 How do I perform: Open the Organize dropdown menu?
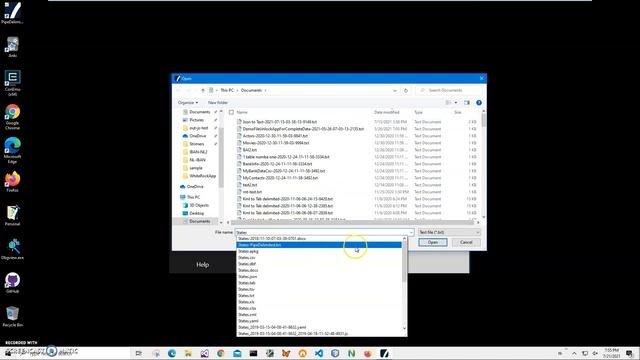188,102
